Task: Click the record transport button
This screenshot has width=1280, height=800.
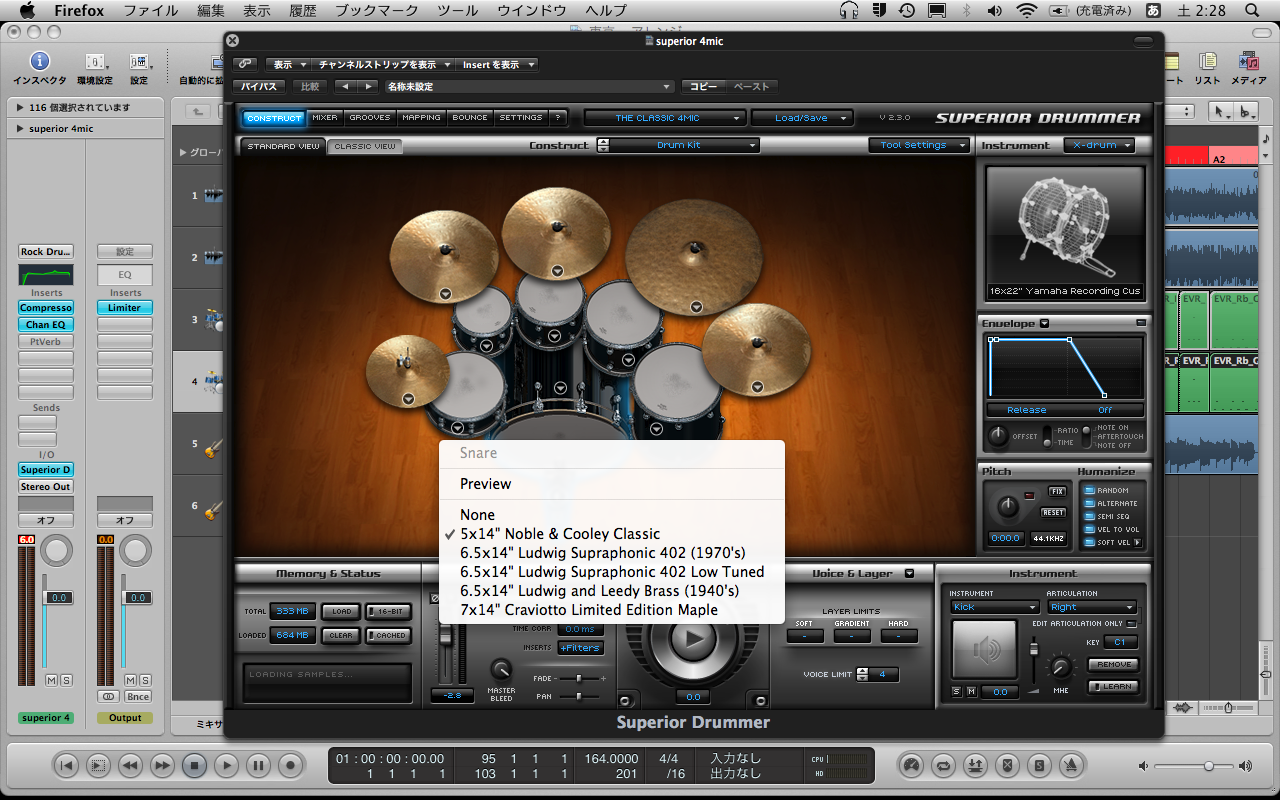Action: tap(290, 766)
